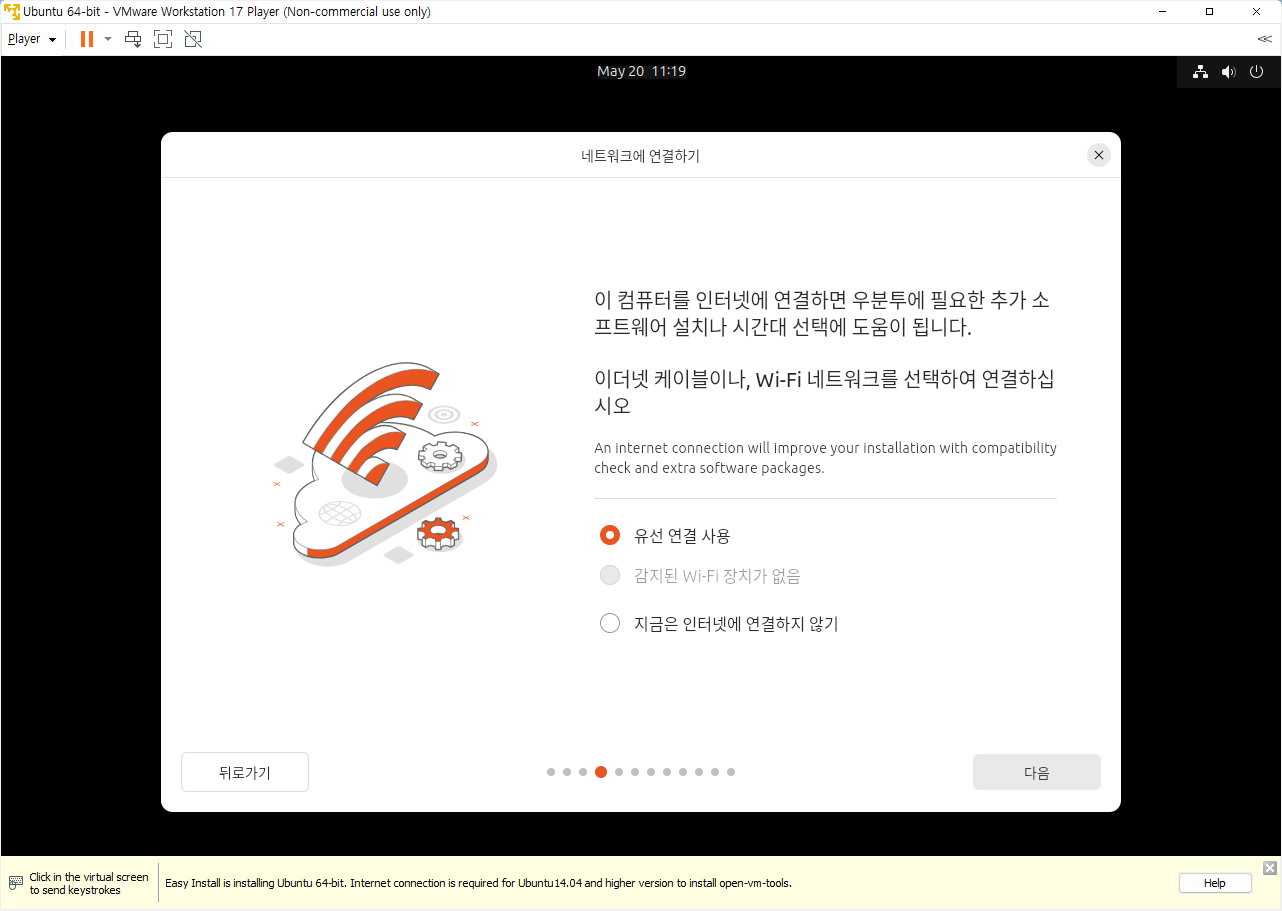Screen dimensions: 1282x911
Task: Click the 'Easy Install is installing' message
Action: pyautogui.click(x=478, y=883)
